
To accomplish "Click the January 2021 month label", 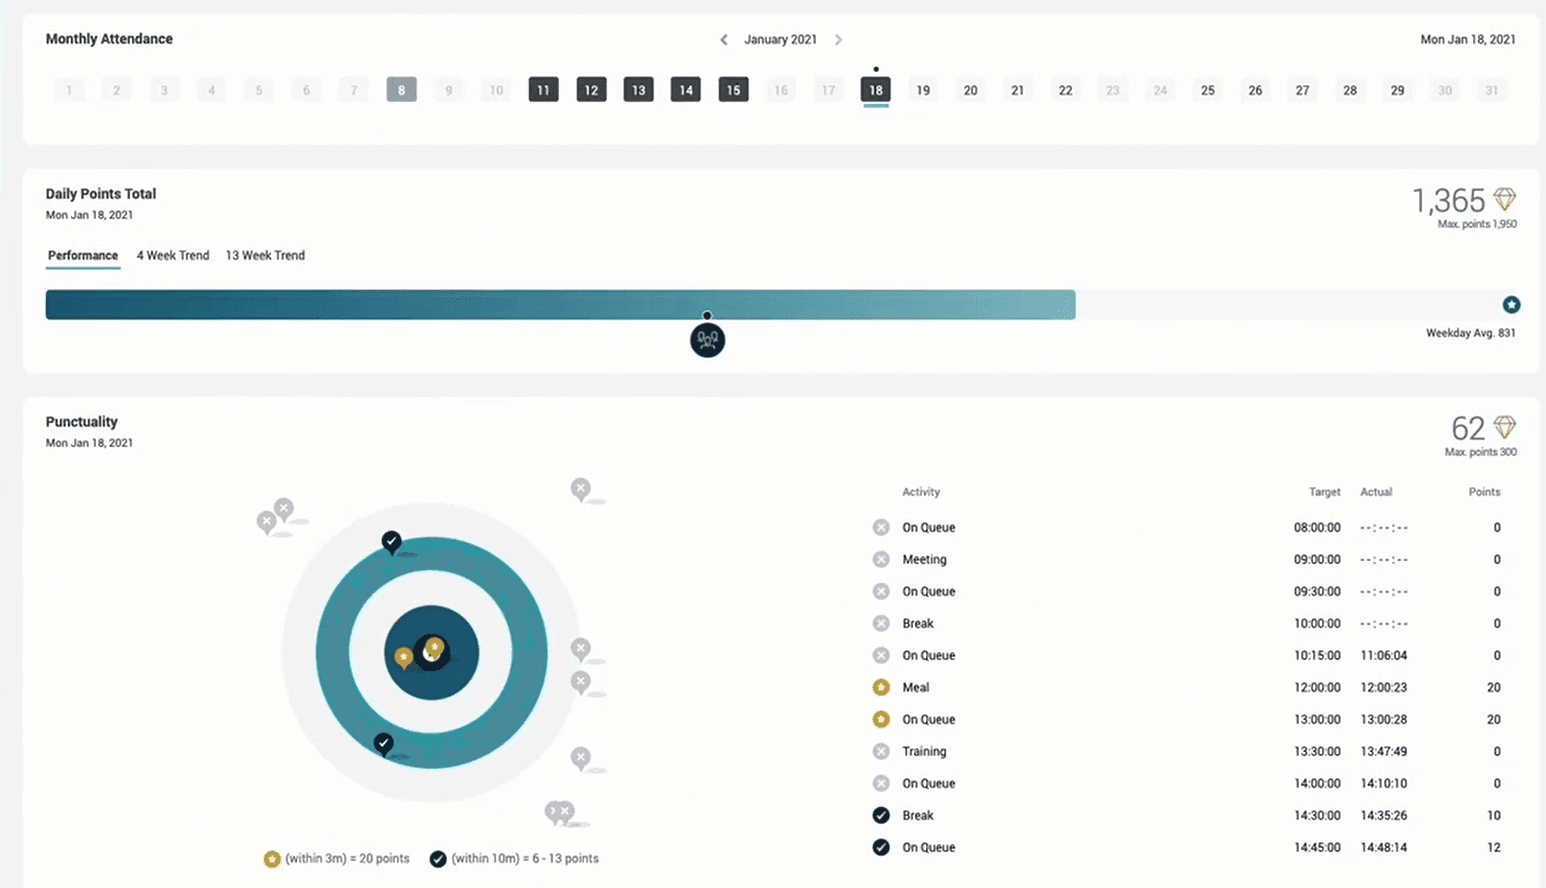I will 781,40.
